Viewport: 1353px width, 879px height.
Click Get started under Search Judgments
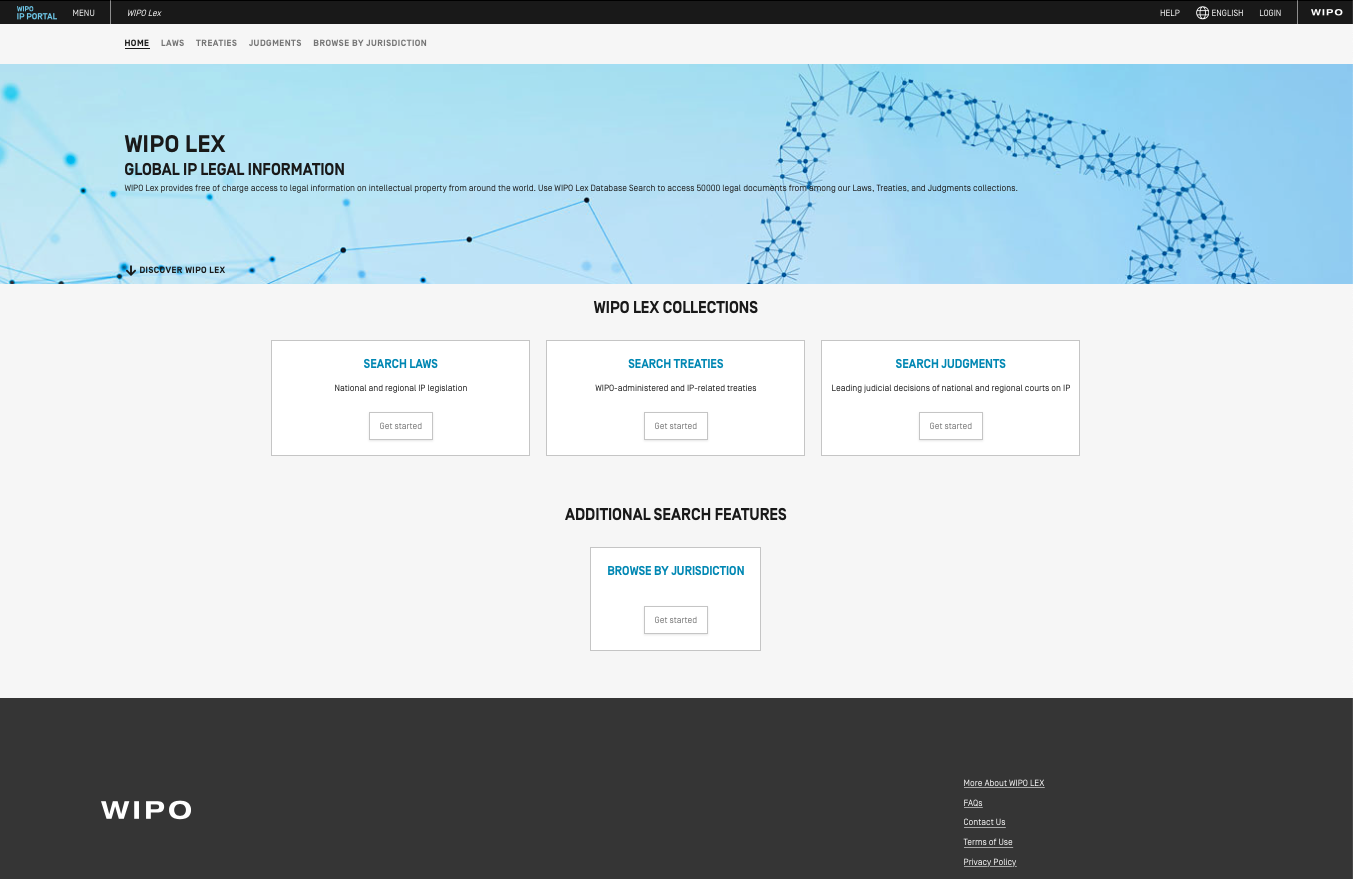point(950,426)
